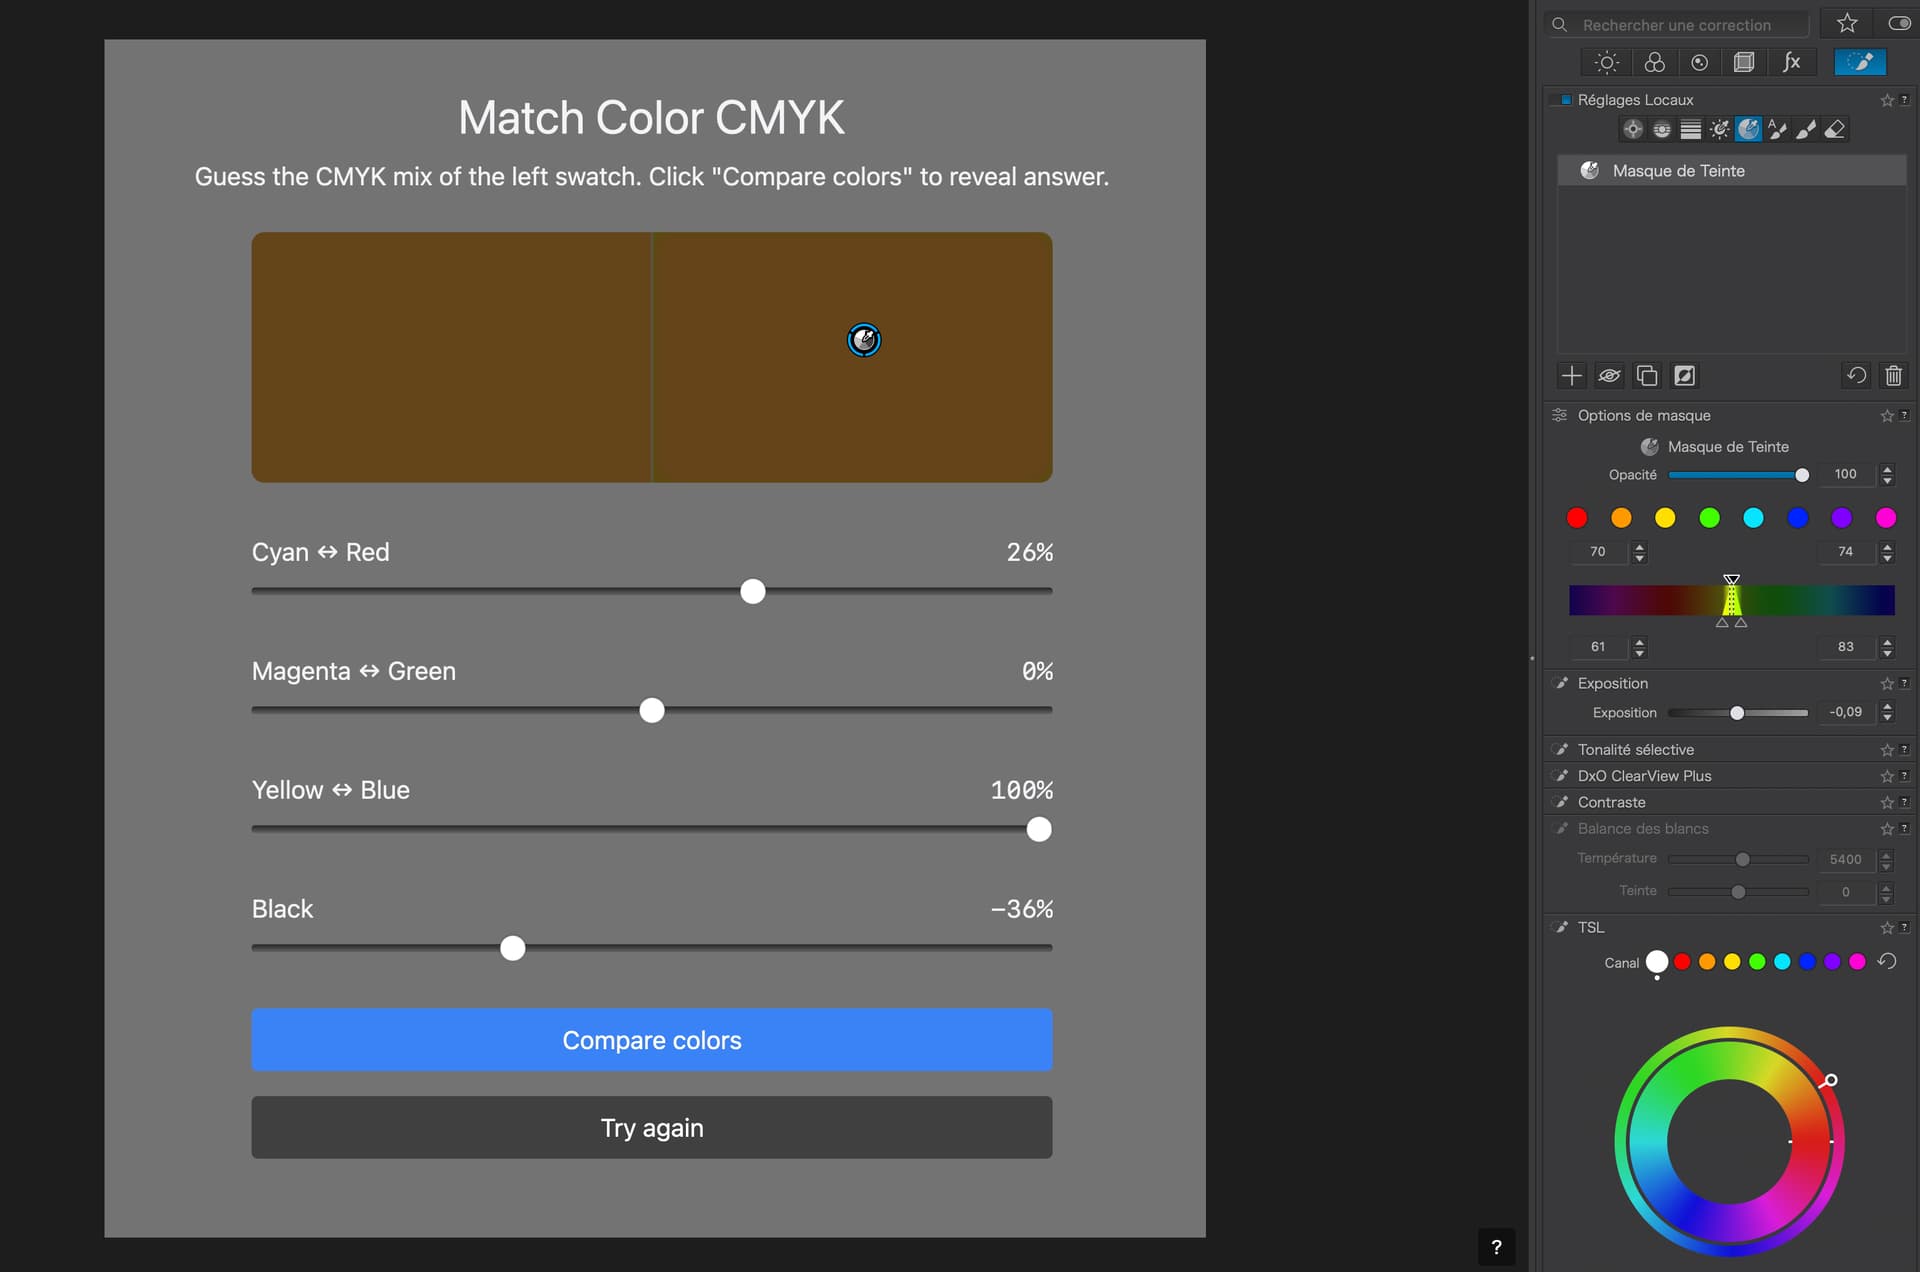Image resolution: width=1920 pixels, height=1272 pixels.
Task: Flip the toggle switch at top right
Action: pos(1898,23)
